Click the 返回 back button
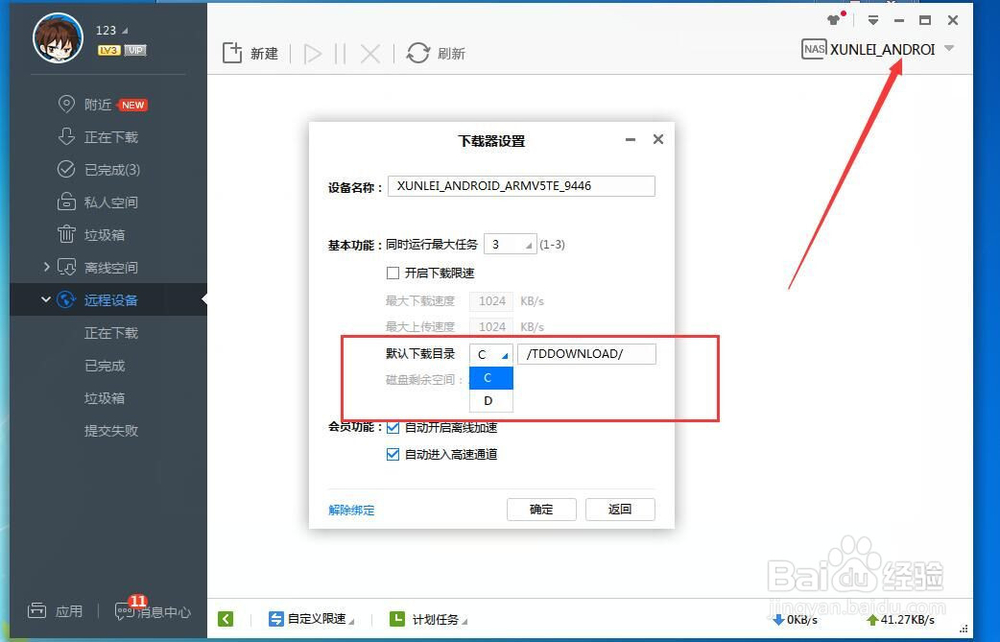1000x642 pixels. [x=620, y=509]
